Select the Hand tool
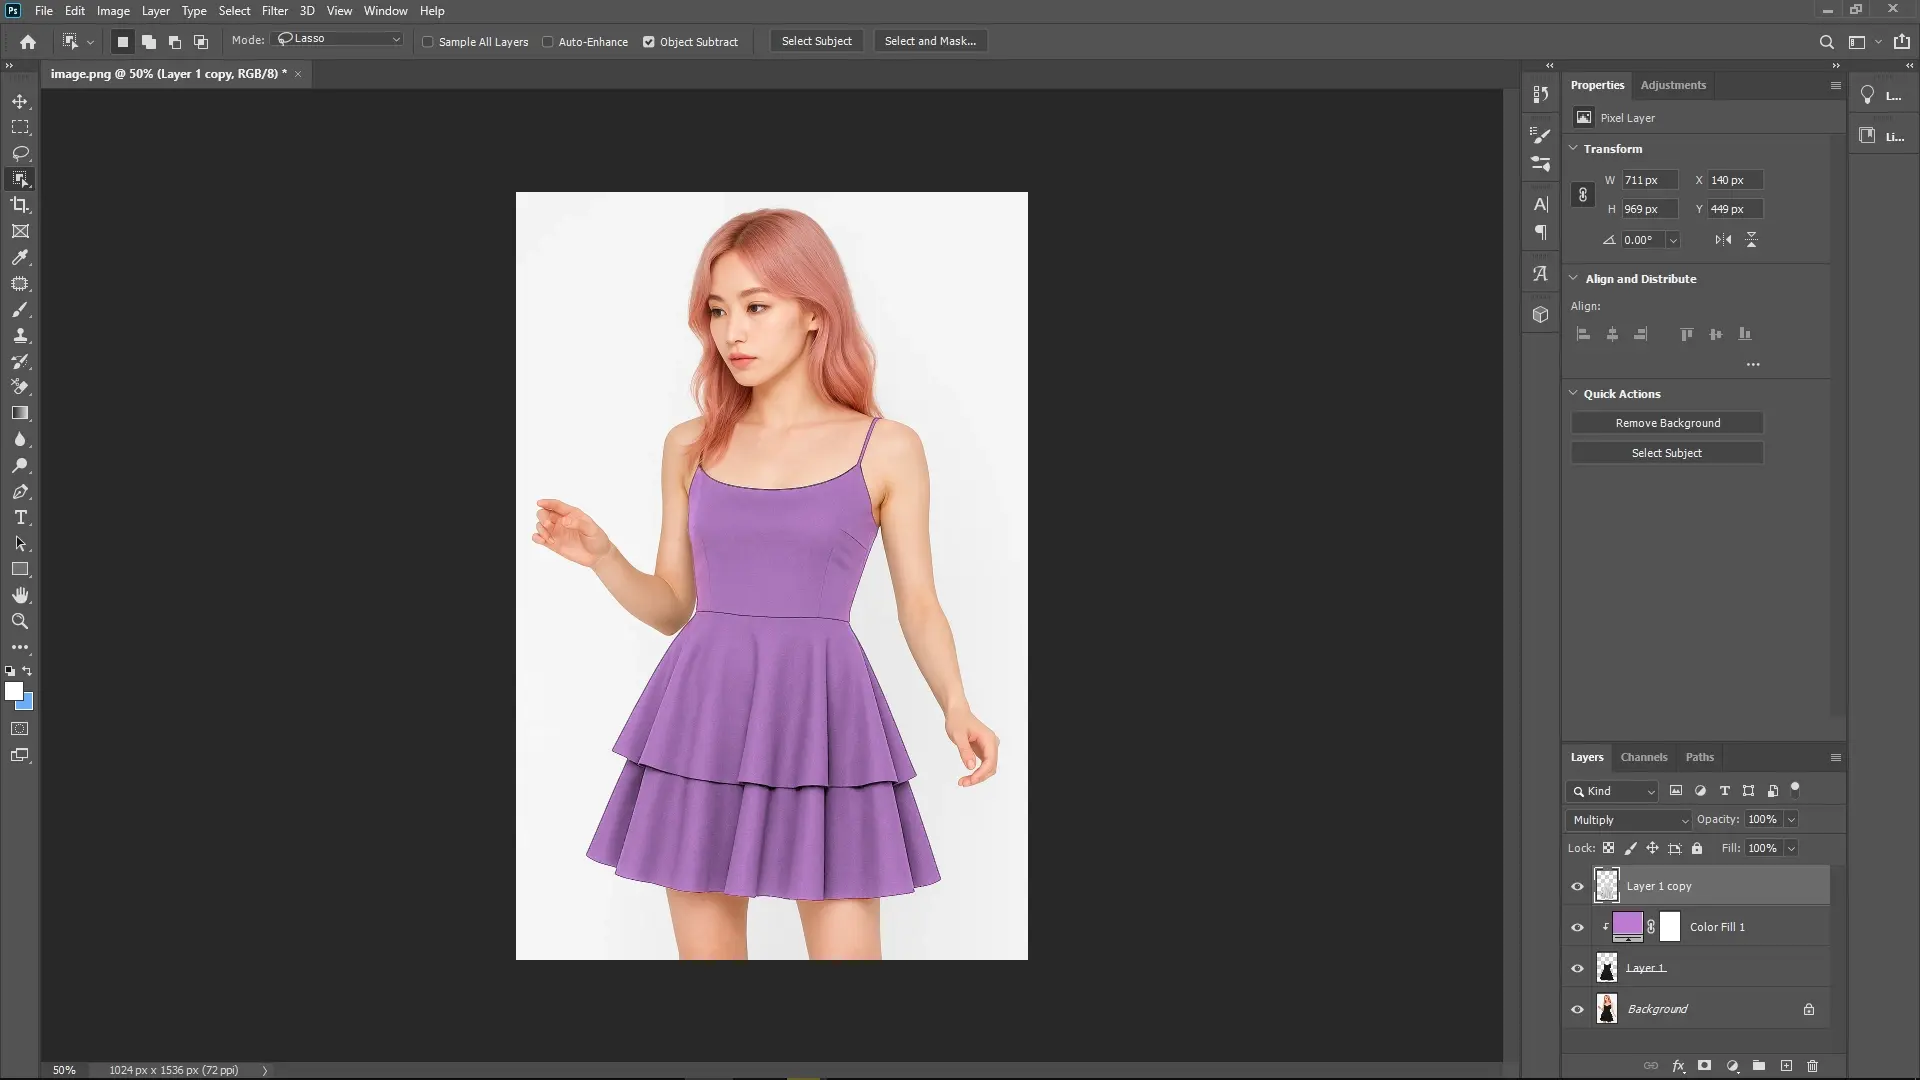 [20, 594]
